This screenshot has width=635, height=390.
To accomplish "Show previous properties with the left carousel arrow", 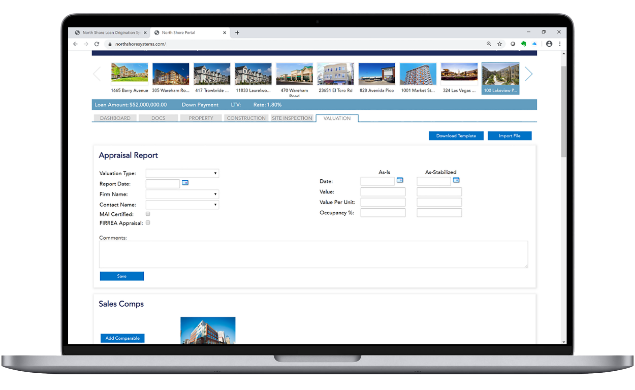I will pos(97,74).
